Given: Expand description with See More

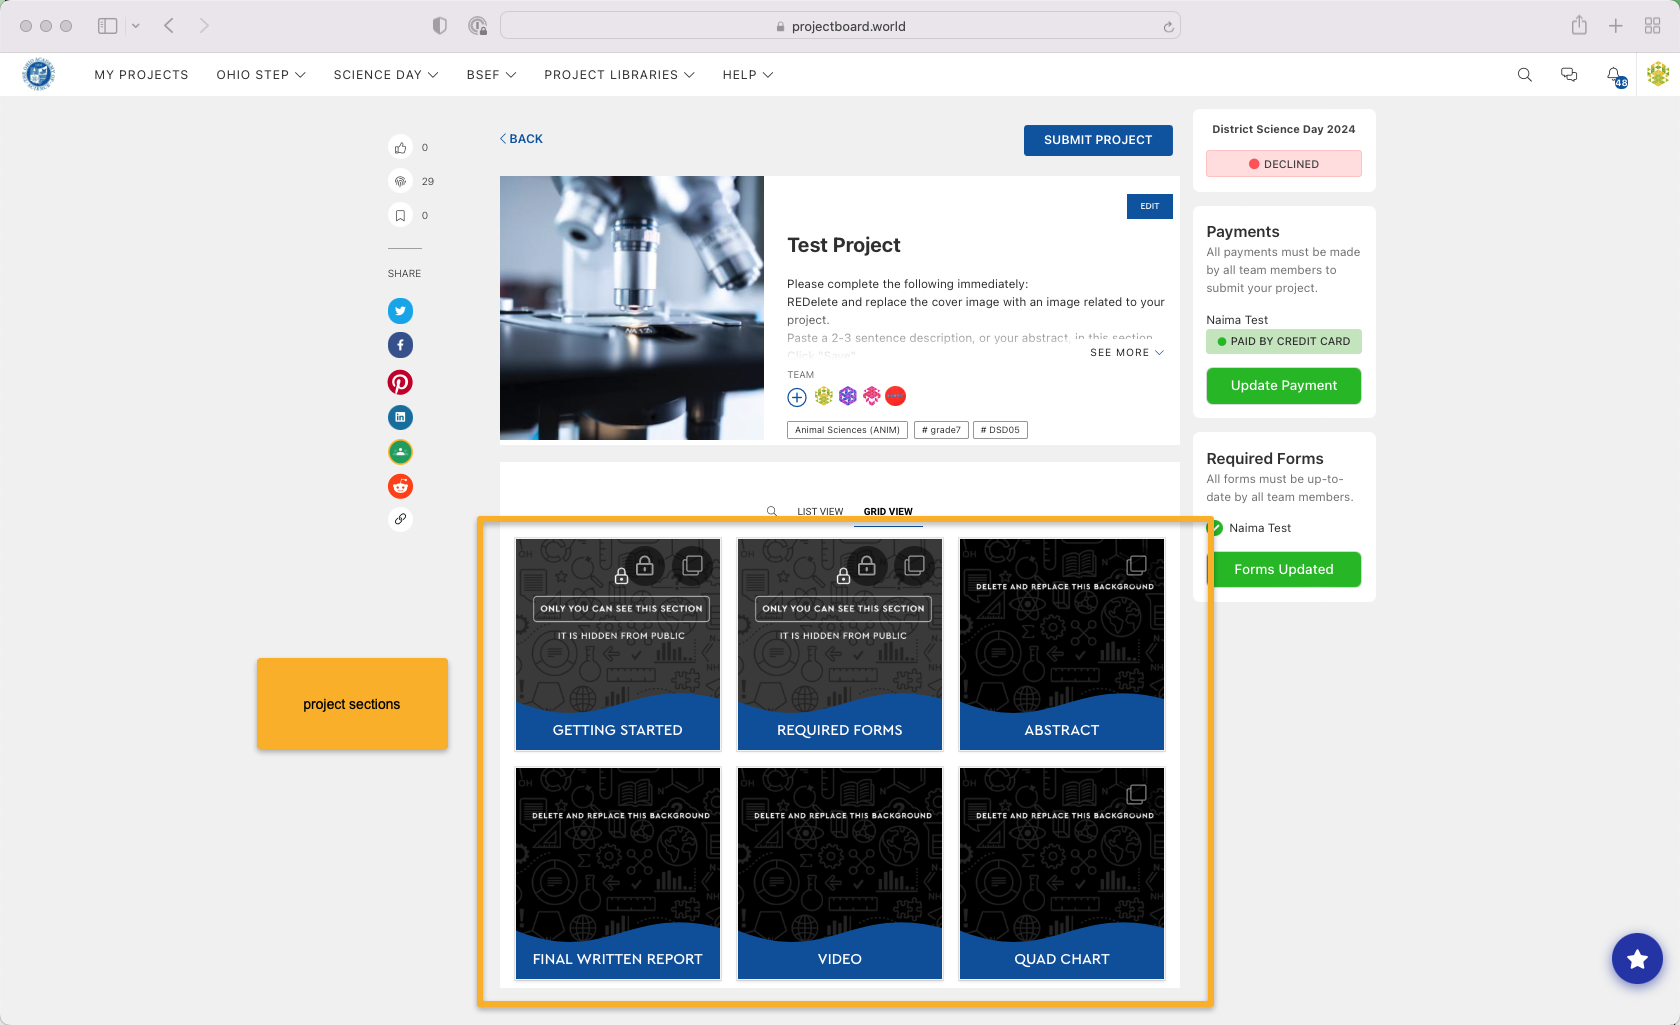Looking at the screenshot, I should pyautogui.click(x=1126, y=353).
